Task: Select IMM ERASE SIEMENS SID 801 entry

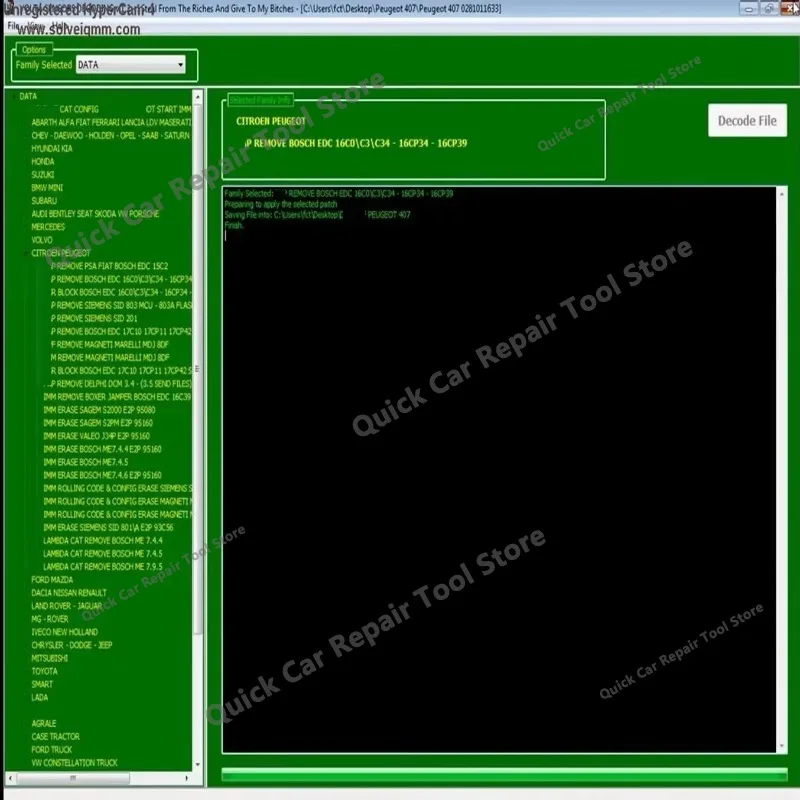Action: click(108, 528)
